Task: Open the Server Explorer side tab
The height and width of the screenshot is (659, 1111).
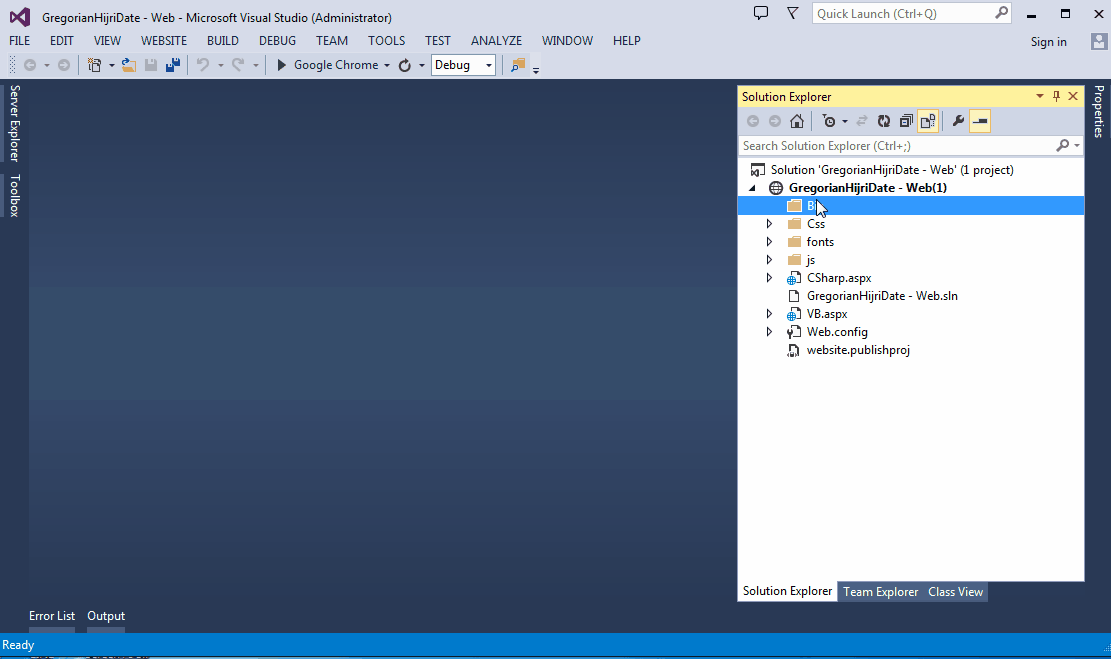Action: coord(14,123)
